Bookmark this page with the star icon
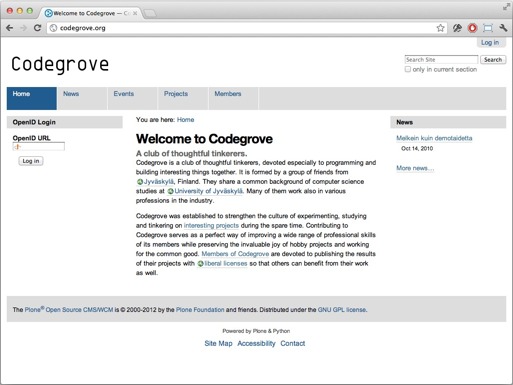This screenshot has width=513, height=385. pyautogui.click(x=440, y=28)
